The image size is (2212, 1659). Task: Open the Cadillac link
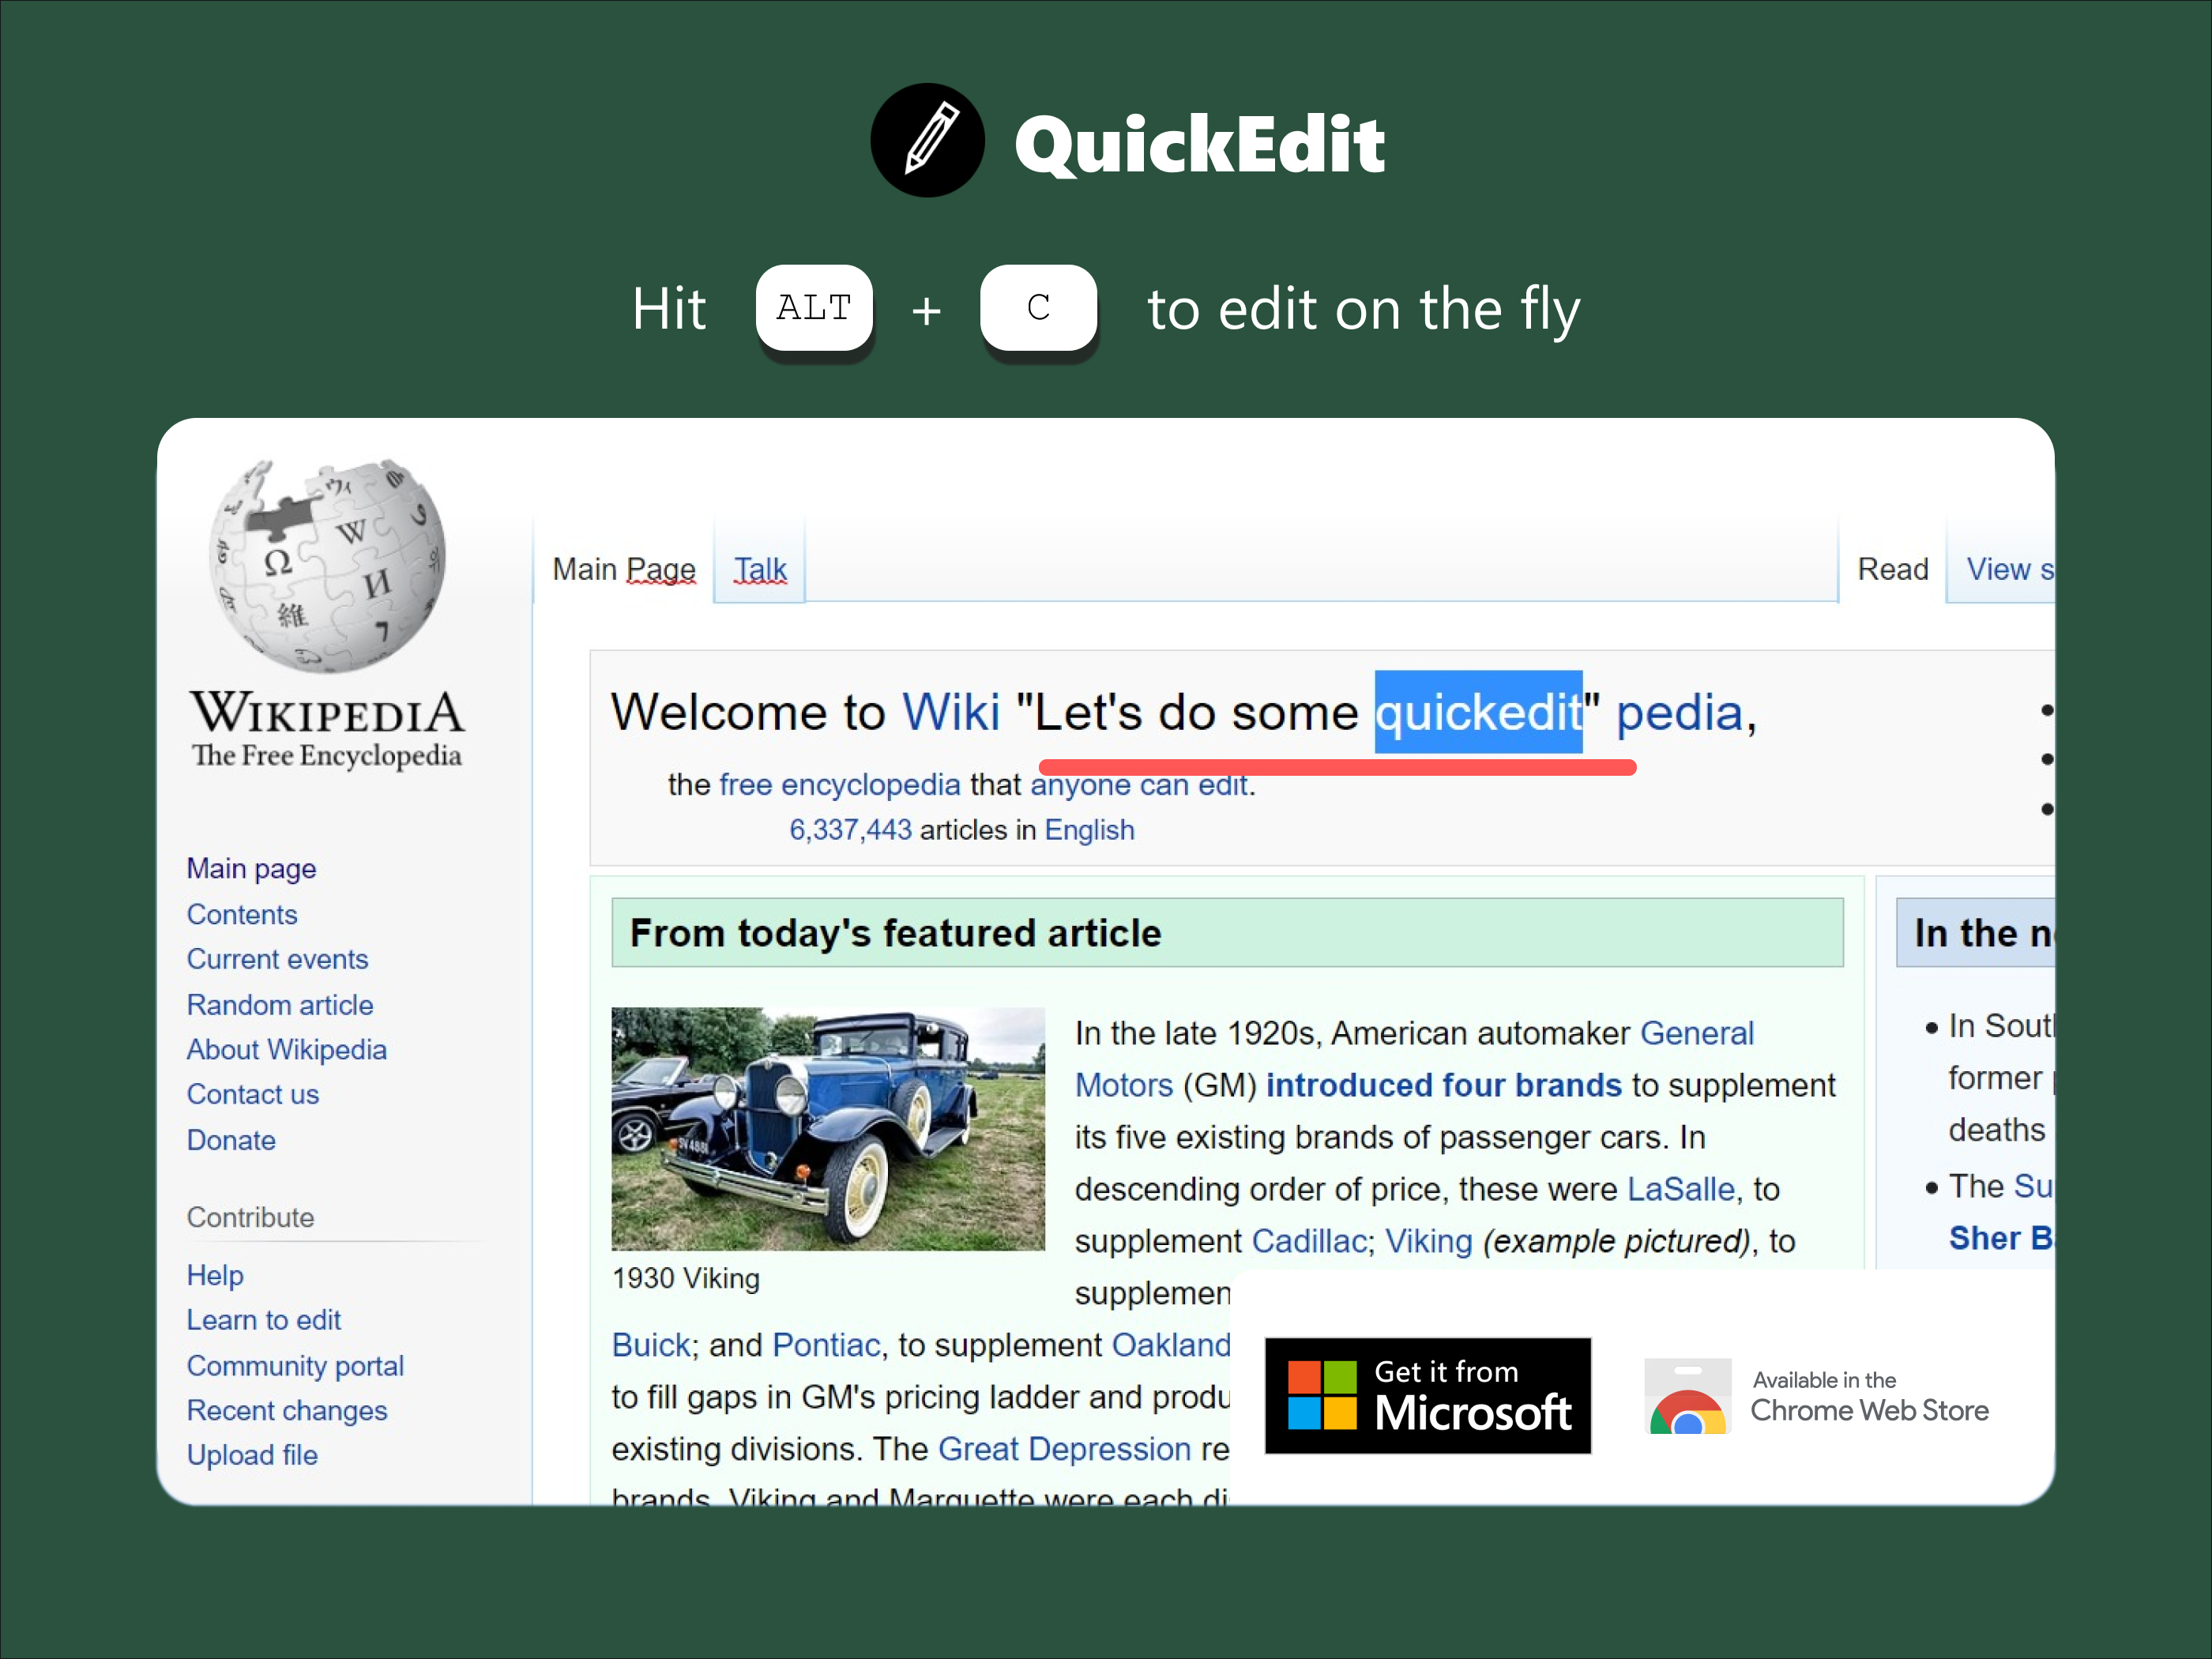(x=1309, y=1241)
